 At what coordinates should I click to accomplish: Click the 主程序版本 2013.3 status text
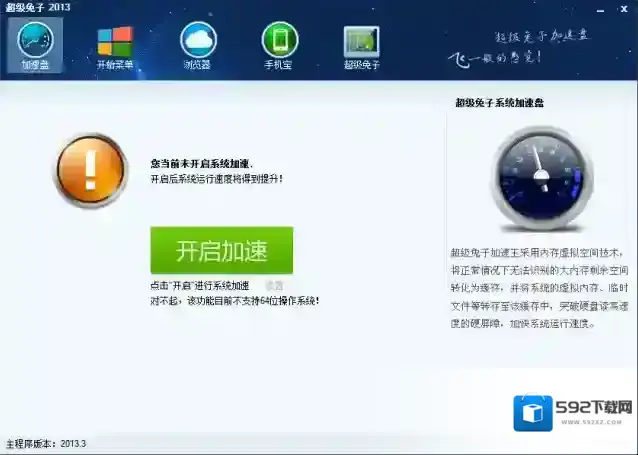tap(46, 443)
